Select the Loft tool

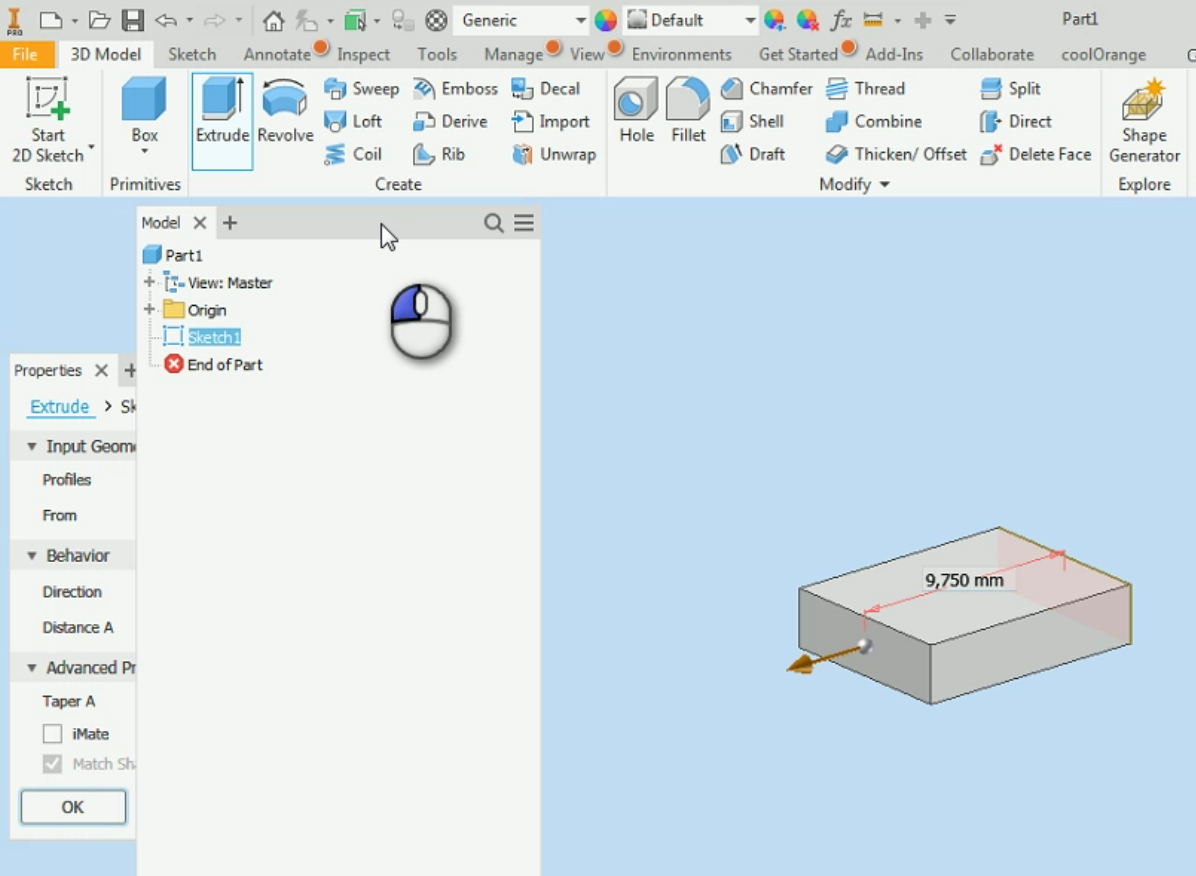click(353, 121)
